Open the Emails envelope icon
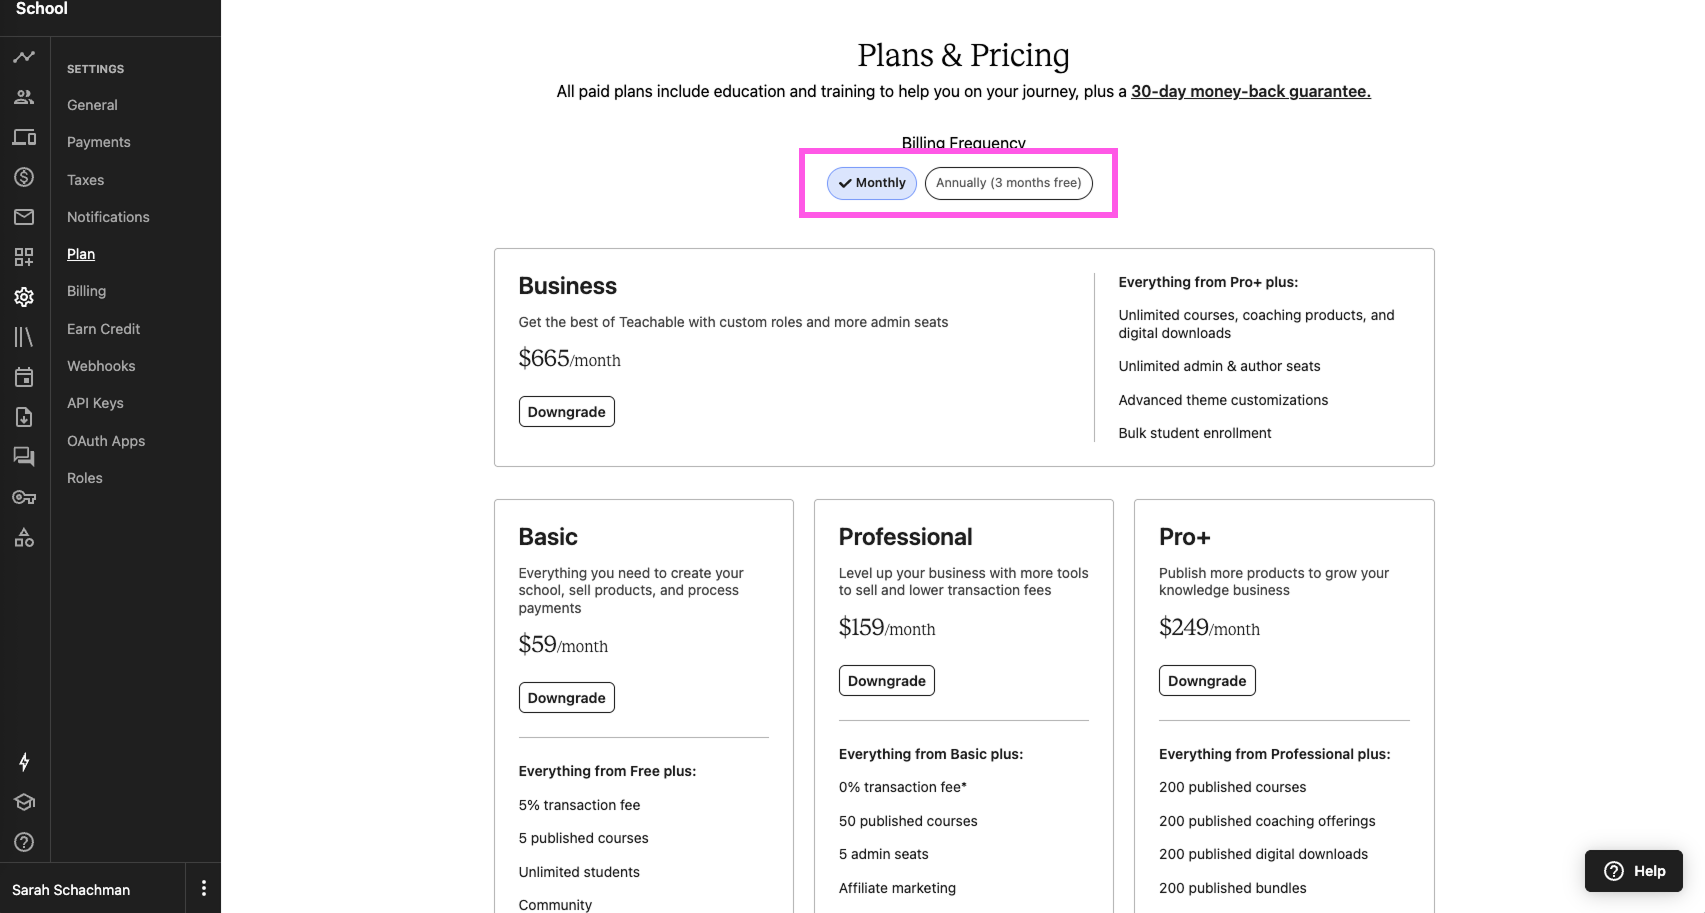The height and width of the screenshot is (913, 1705). tap(24, 217)
